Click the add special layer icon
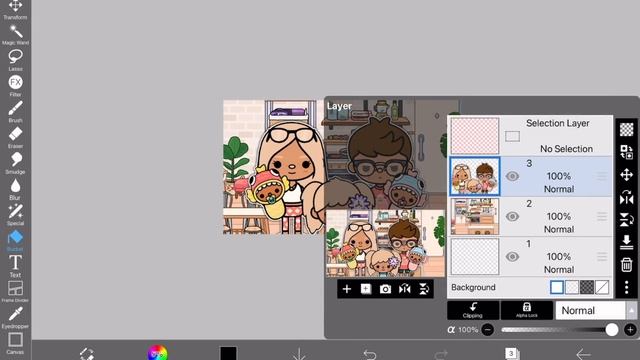 pyautogui.click(x=366, y=289)
